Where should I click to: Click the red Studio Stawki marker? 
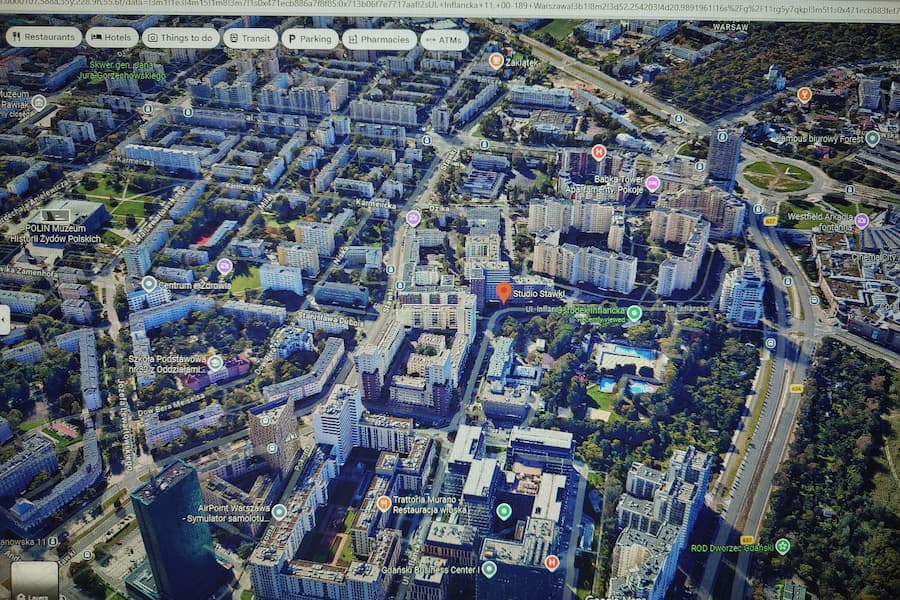point(503,293)
